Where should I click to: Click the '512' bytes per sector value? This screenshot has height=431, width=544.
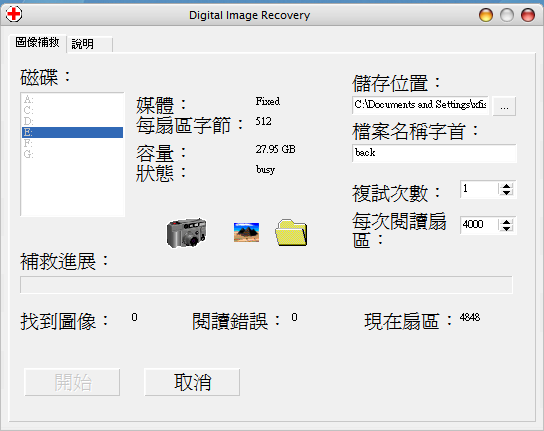click(x=263, y=121)
